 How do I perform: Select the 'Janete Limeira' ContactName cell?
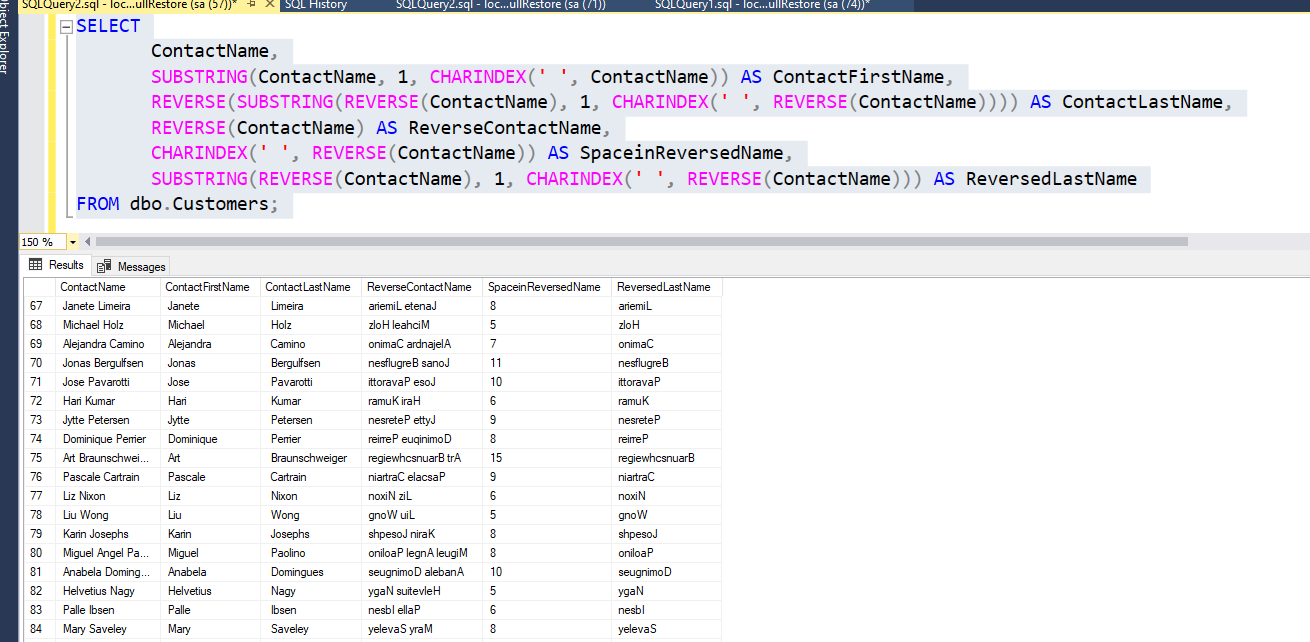pos(108,306)
